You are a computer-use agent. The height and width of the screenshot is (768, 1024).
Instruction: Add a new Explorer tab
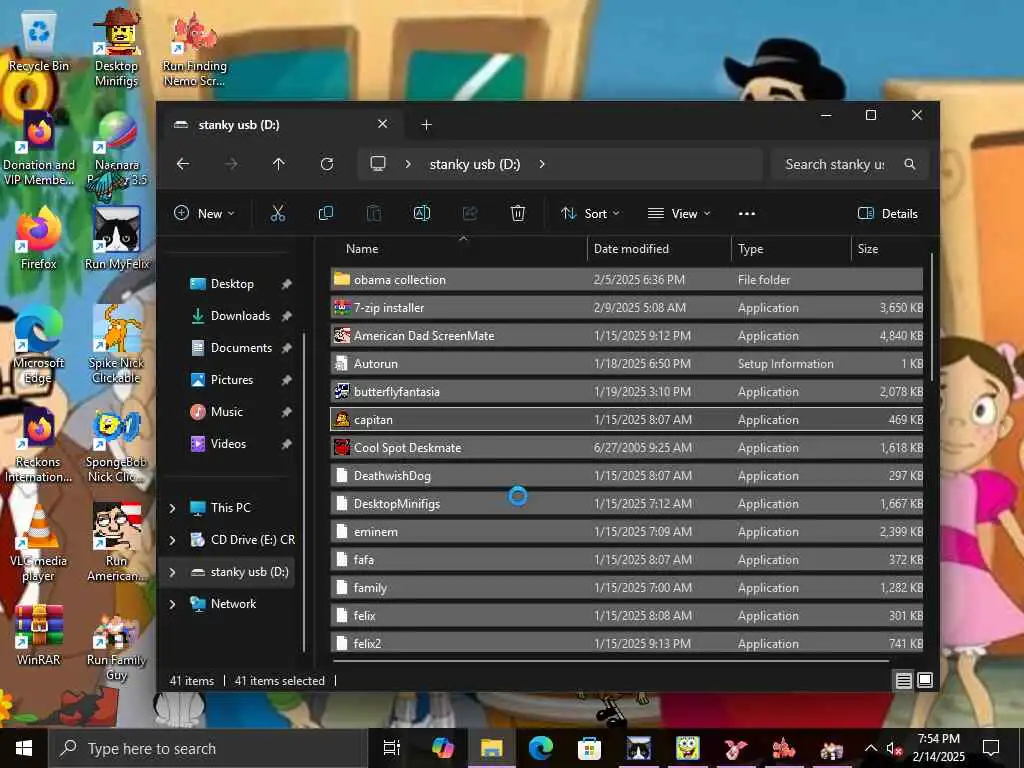(x=426, y=125)
